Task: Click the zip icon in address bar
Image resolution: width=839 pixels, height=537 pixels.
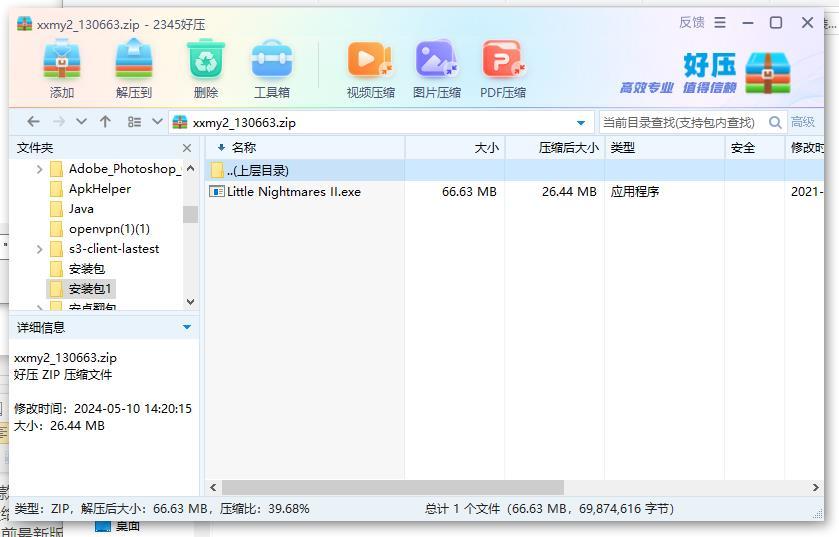Action: [180, 122]
